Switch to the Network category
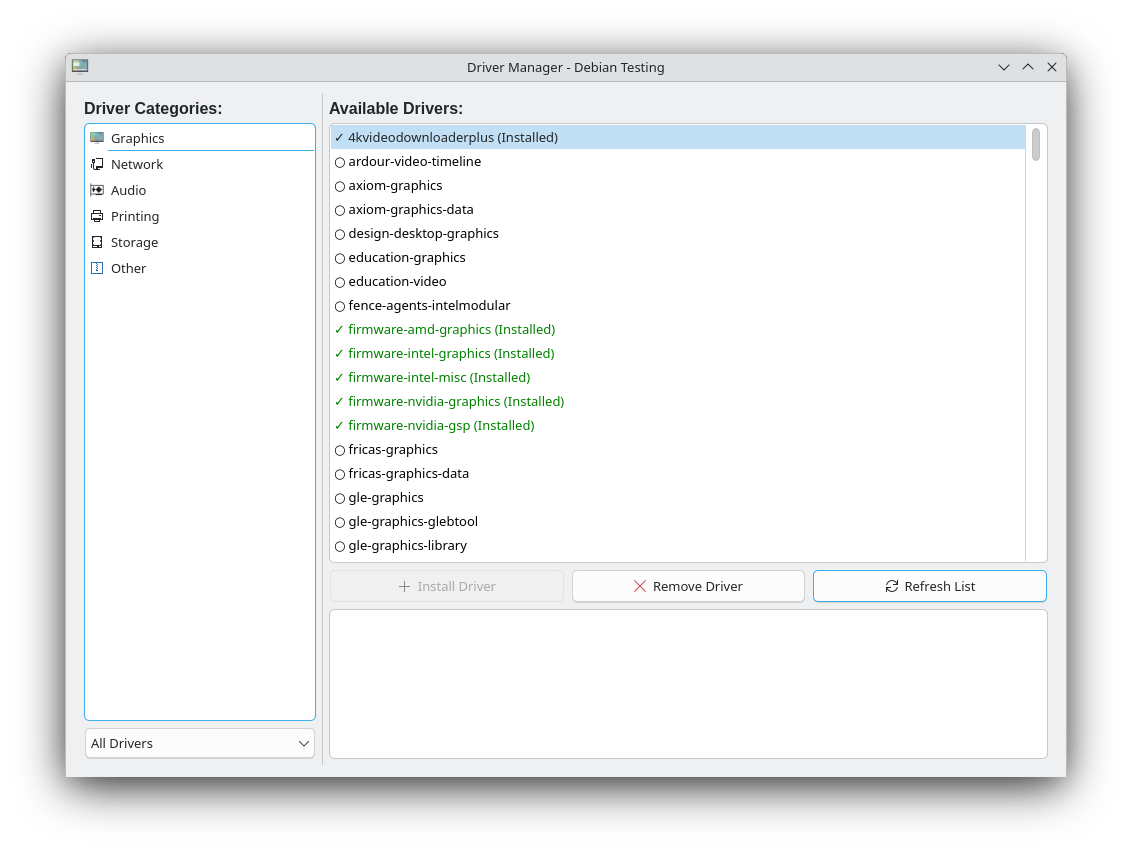The image size is (1132, 854). (200, 164)
